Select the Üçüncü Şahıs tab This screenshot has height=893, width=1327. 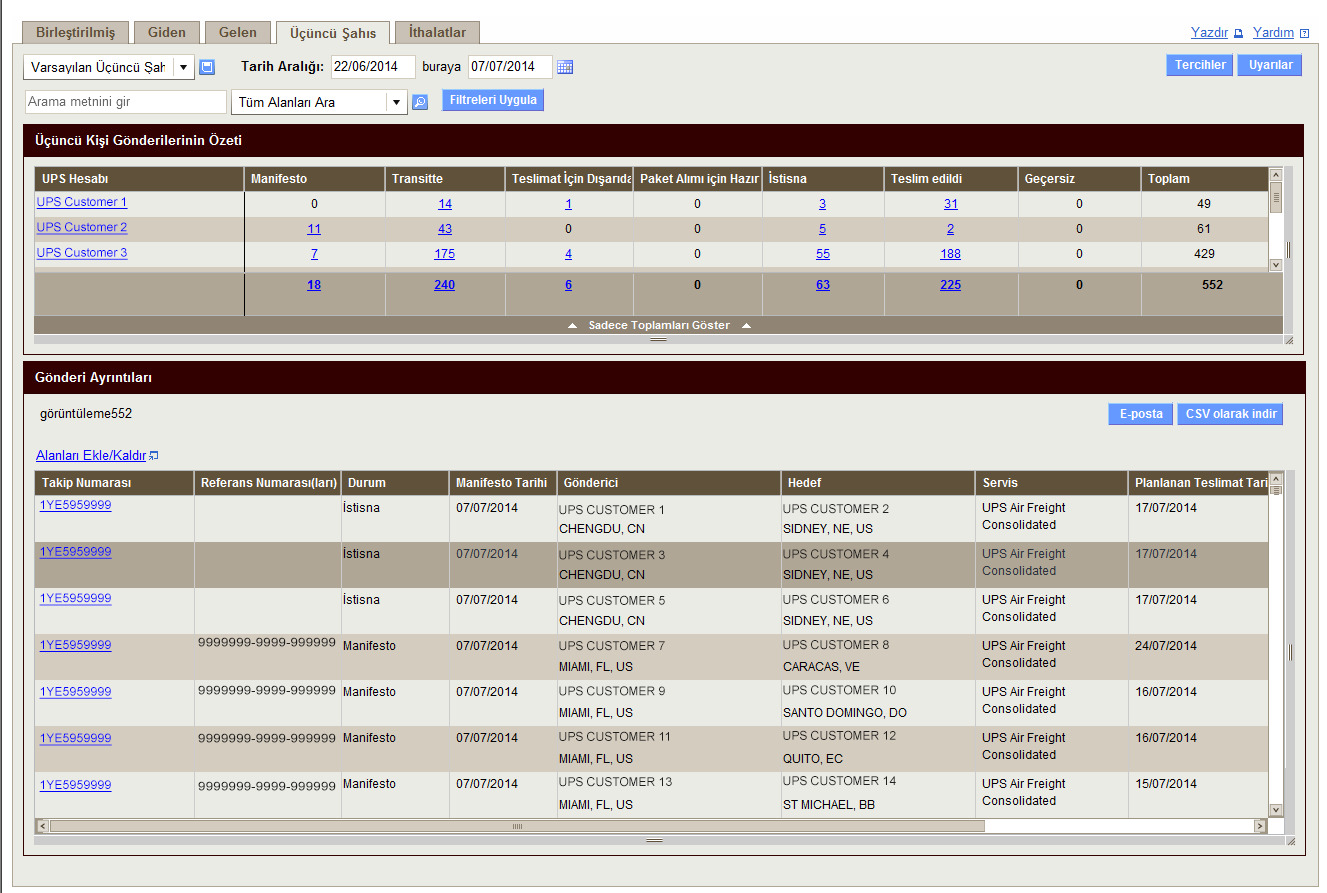click(333, 33)
